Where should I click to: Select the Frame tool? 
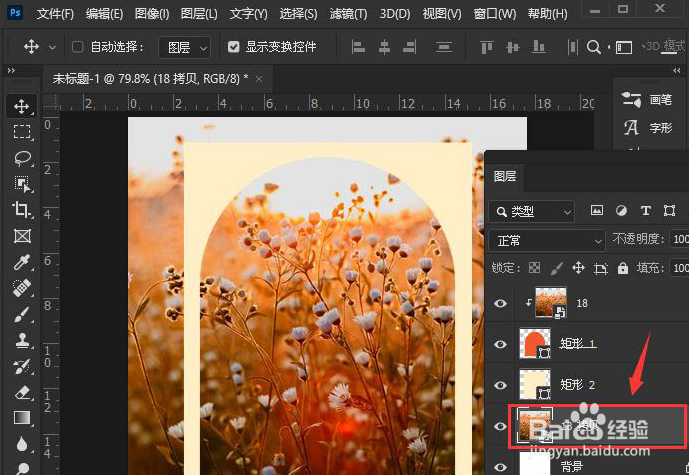(x=22, y=236)
